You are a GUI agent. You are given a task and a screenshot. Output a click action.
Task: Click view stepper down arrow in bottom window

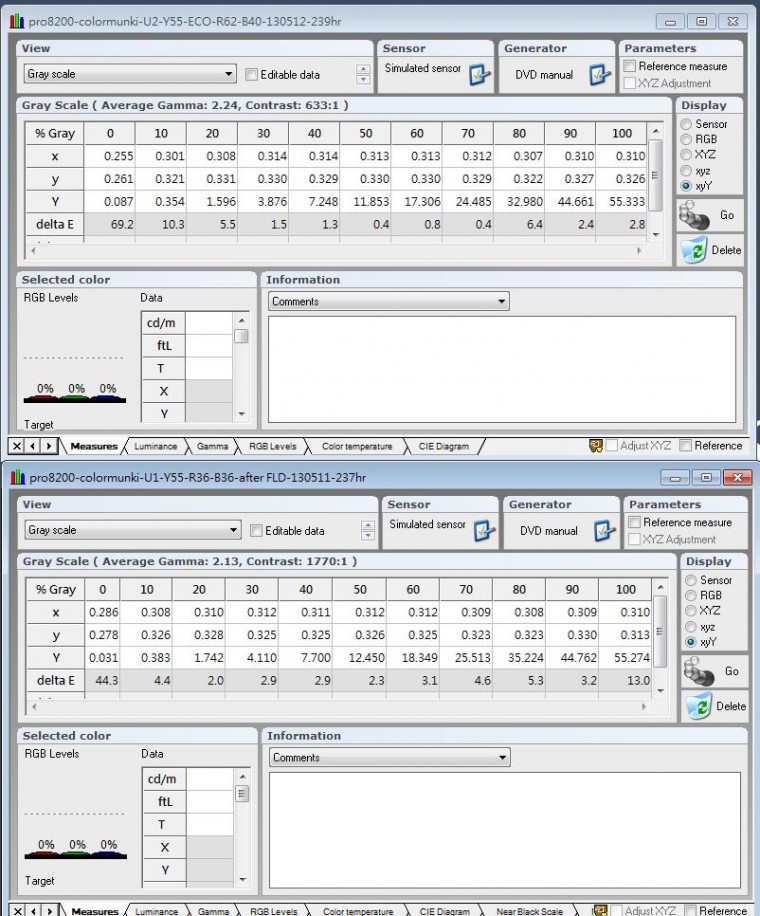pyautogui.click(x=368, y=536)
